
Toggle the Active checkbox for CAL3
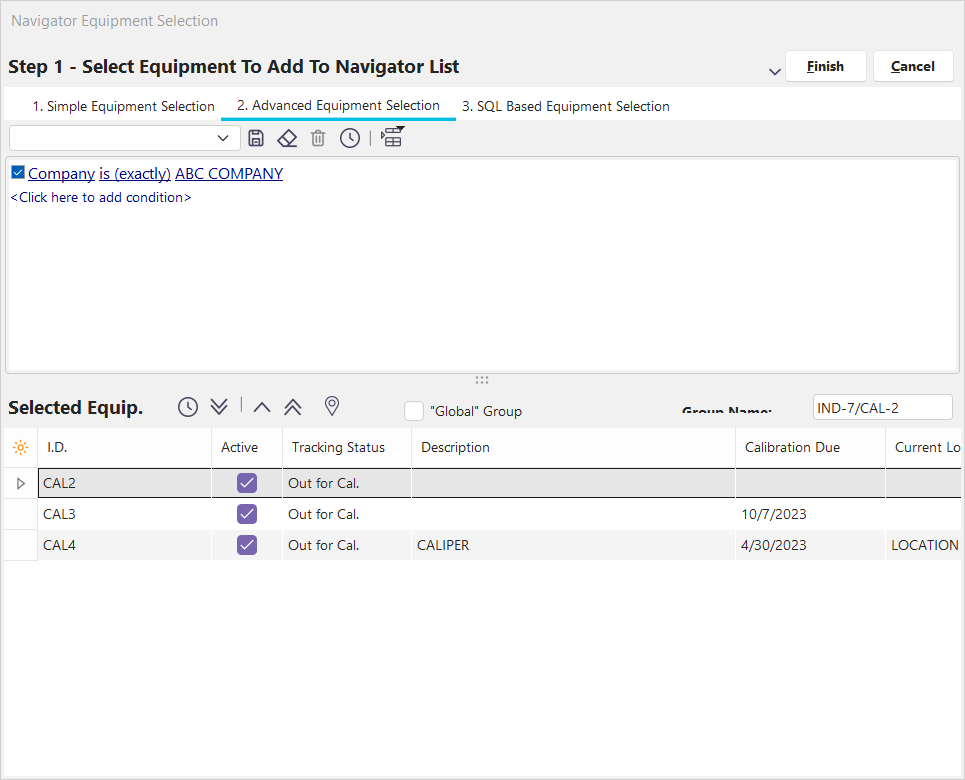pyautogui.click(x=247, y=514)
